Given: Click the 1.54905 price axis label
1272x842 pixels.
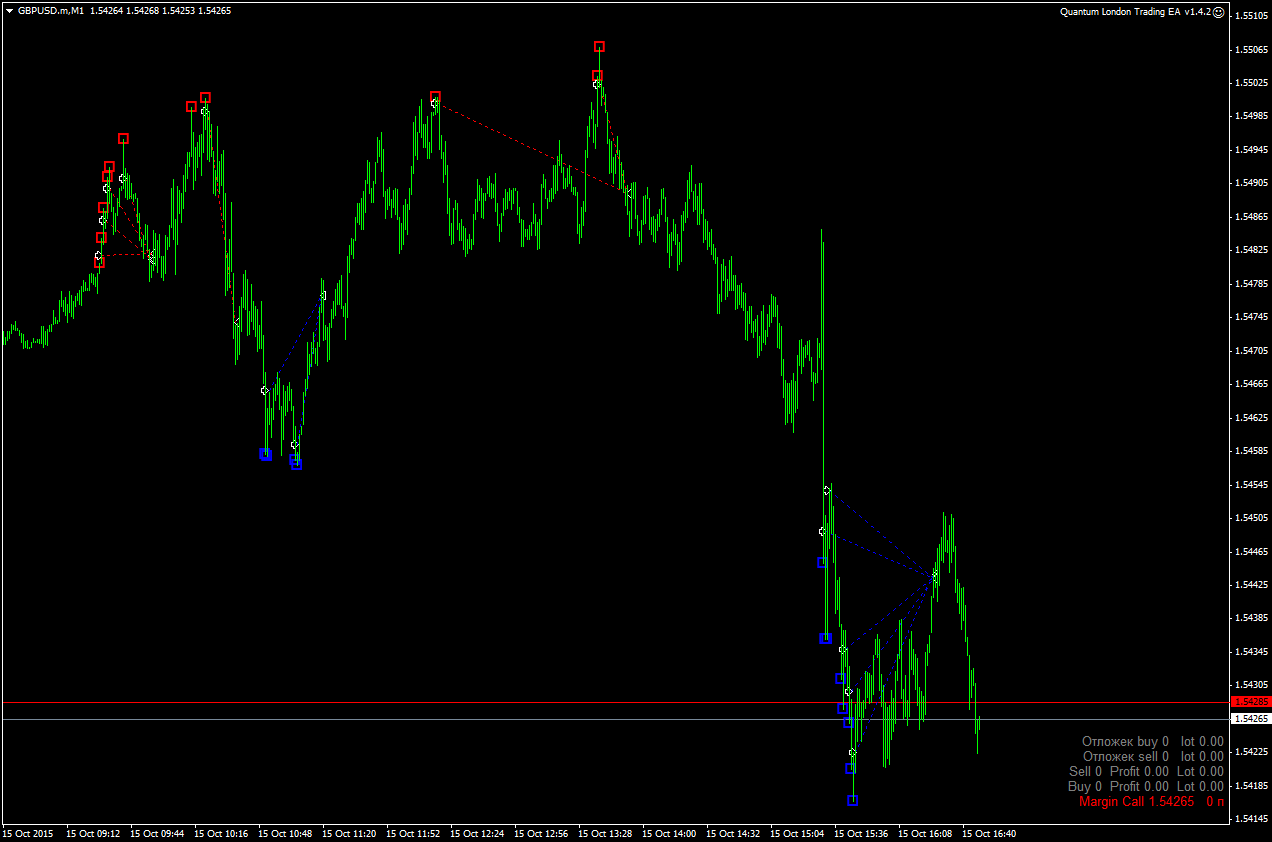Looking at the screenshot, I should (1253, 183).
